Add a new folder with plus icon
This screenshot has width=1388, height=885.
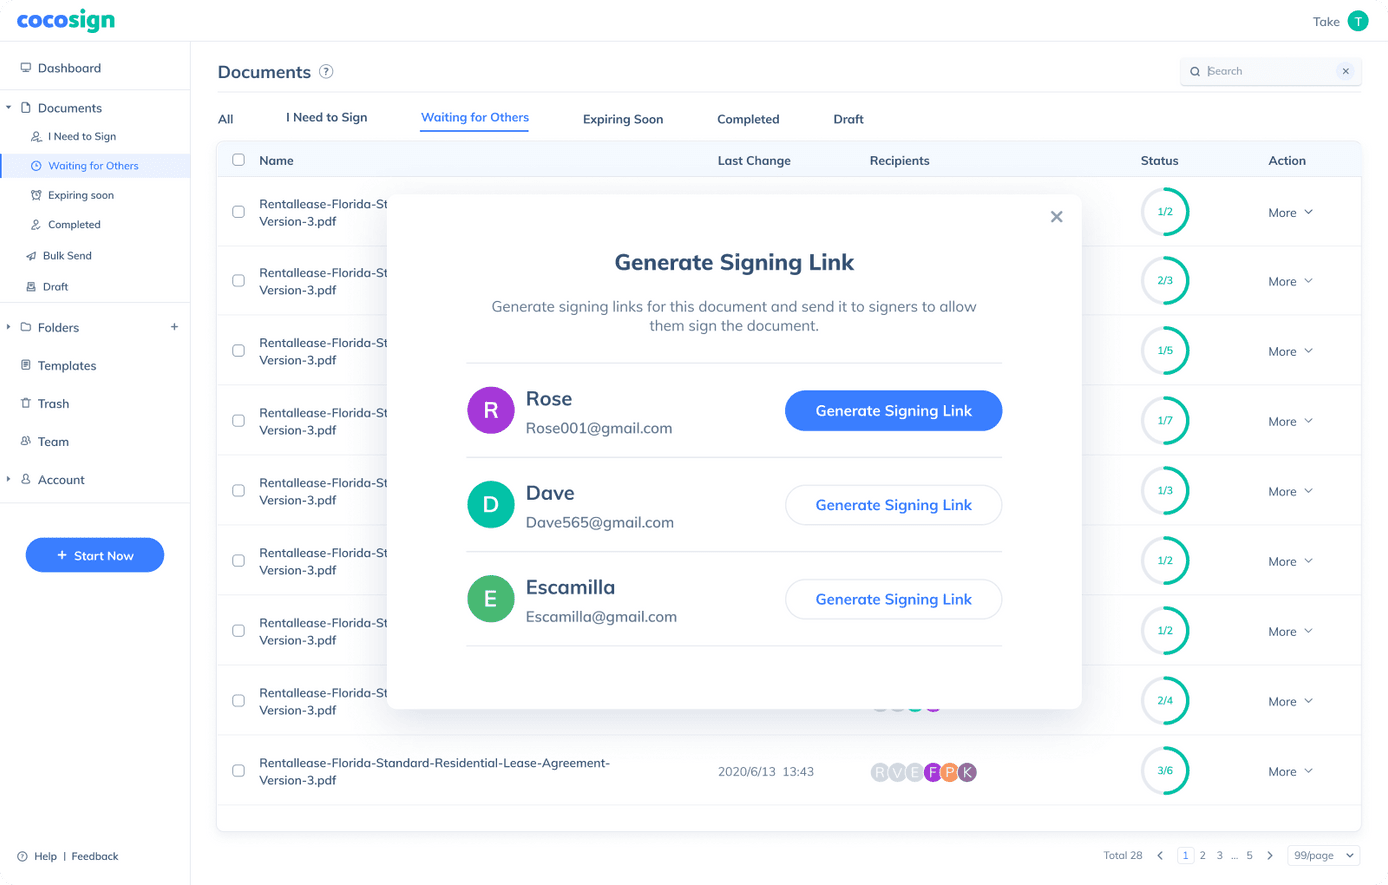pos(174,327)
